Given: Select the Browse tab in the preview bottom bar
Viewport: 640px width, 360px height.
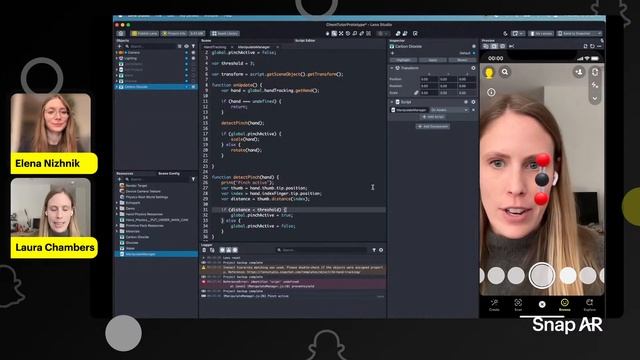Looking at the screenshot, I should [x=564, y=305].
